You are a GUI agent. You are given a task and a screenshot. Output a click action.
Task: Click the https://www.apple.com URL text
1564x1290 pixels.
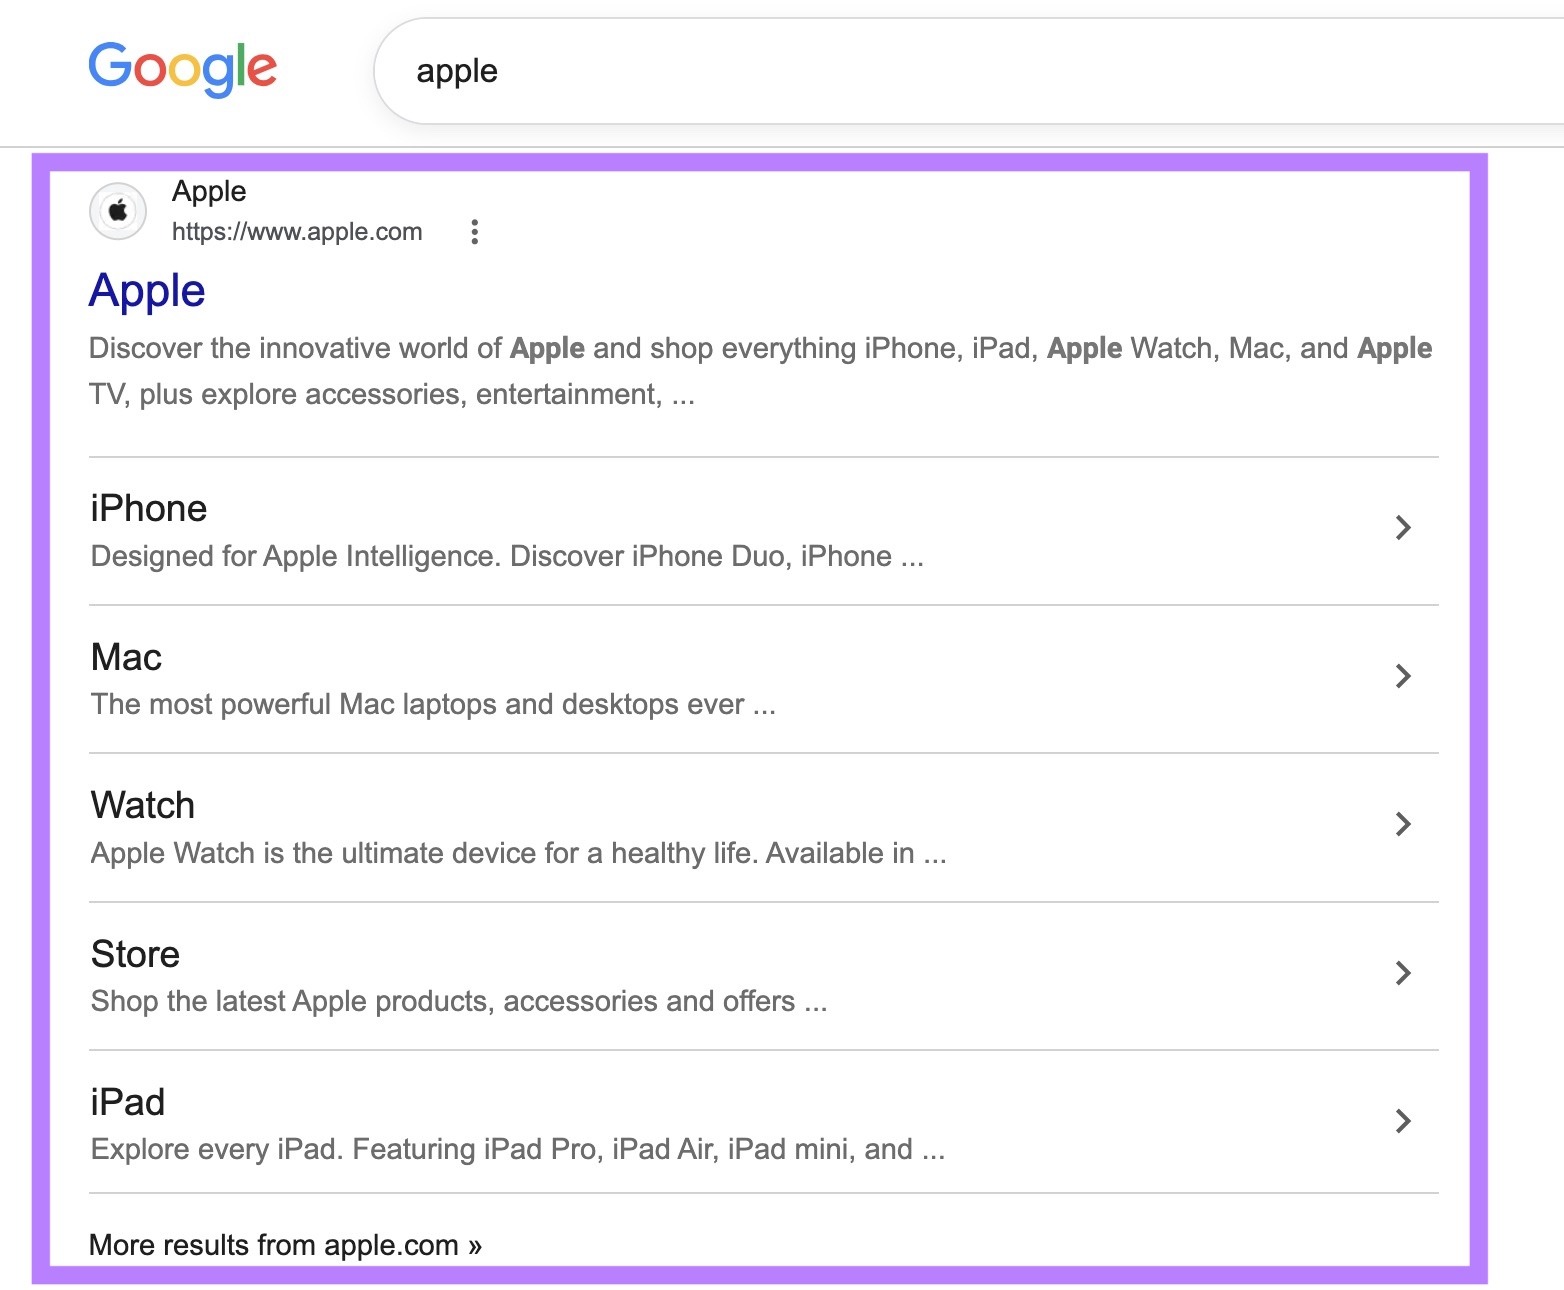(x=297, y=232)
